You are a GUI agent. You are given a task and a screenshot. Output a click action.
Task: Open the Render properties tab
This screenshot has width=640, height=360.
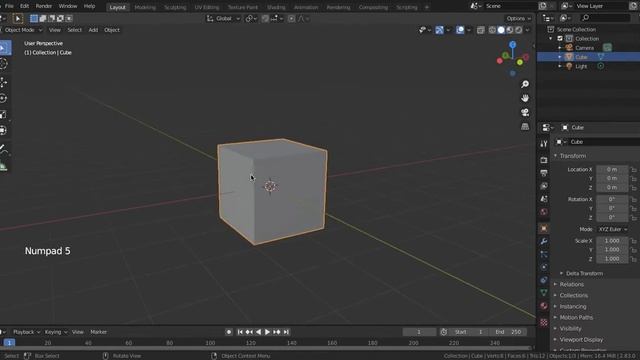(x=544, y=160)
